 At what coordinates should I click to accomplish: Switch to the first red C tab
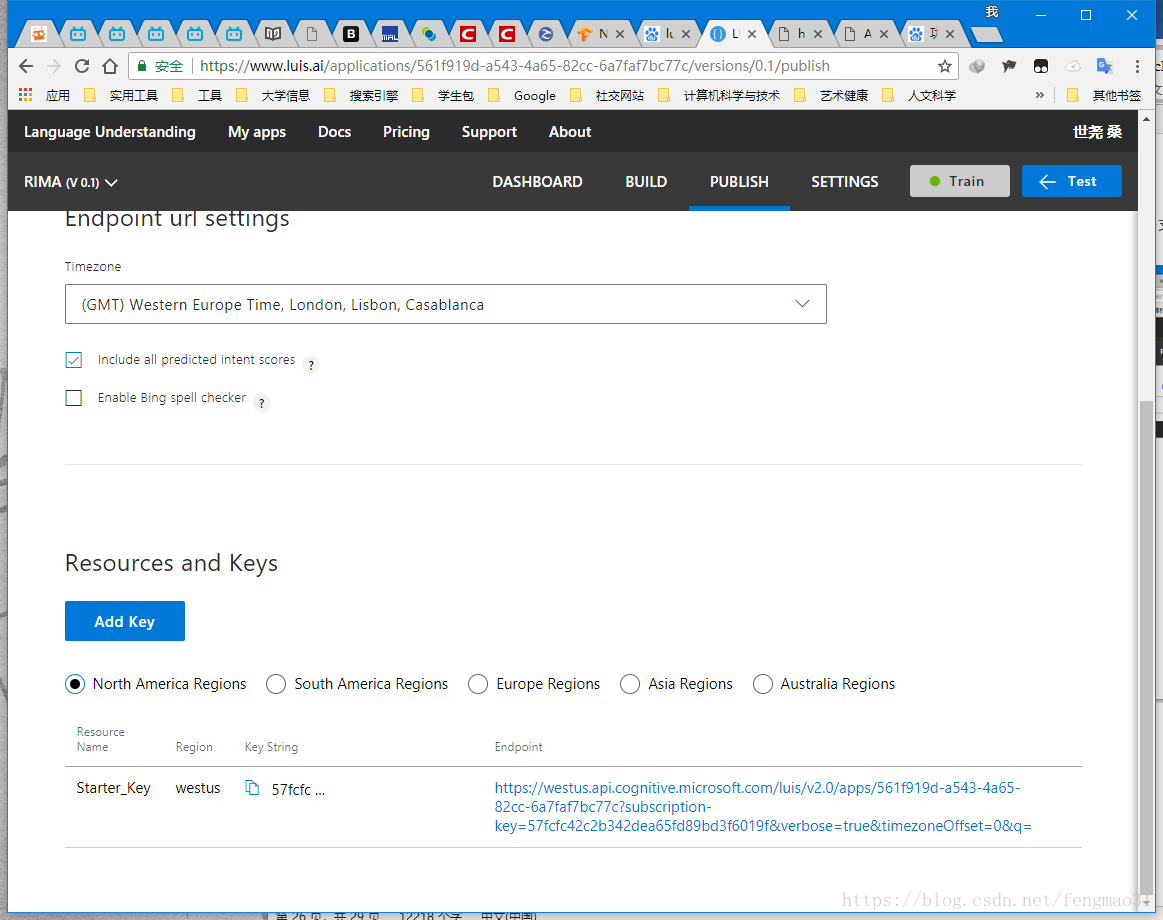(x=467, y=33)
